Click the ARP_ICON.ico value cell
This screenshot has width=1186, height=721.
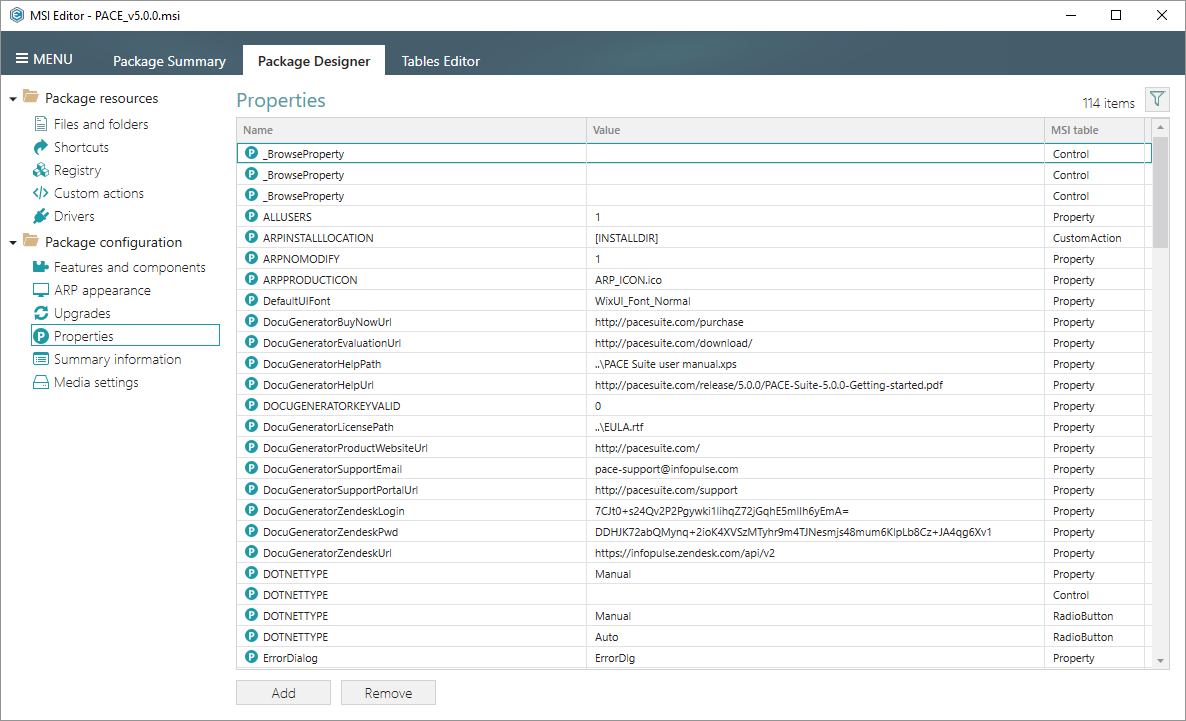click(815, 280)
